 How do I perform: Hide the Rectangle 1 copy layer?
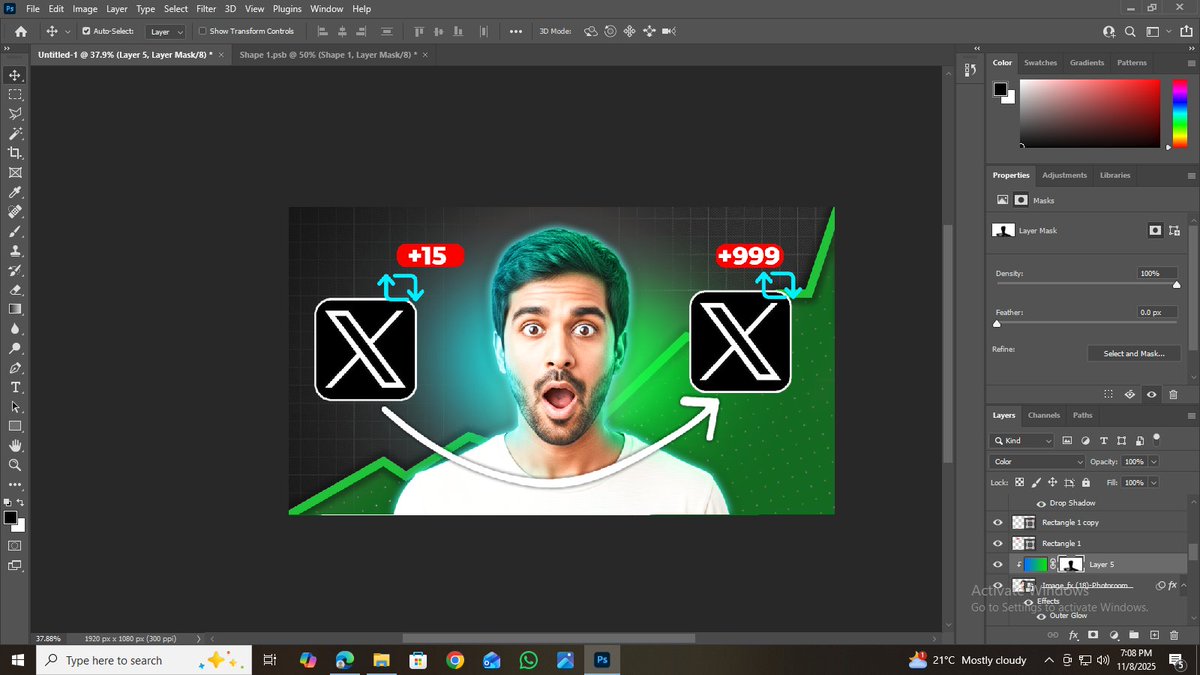997,522
